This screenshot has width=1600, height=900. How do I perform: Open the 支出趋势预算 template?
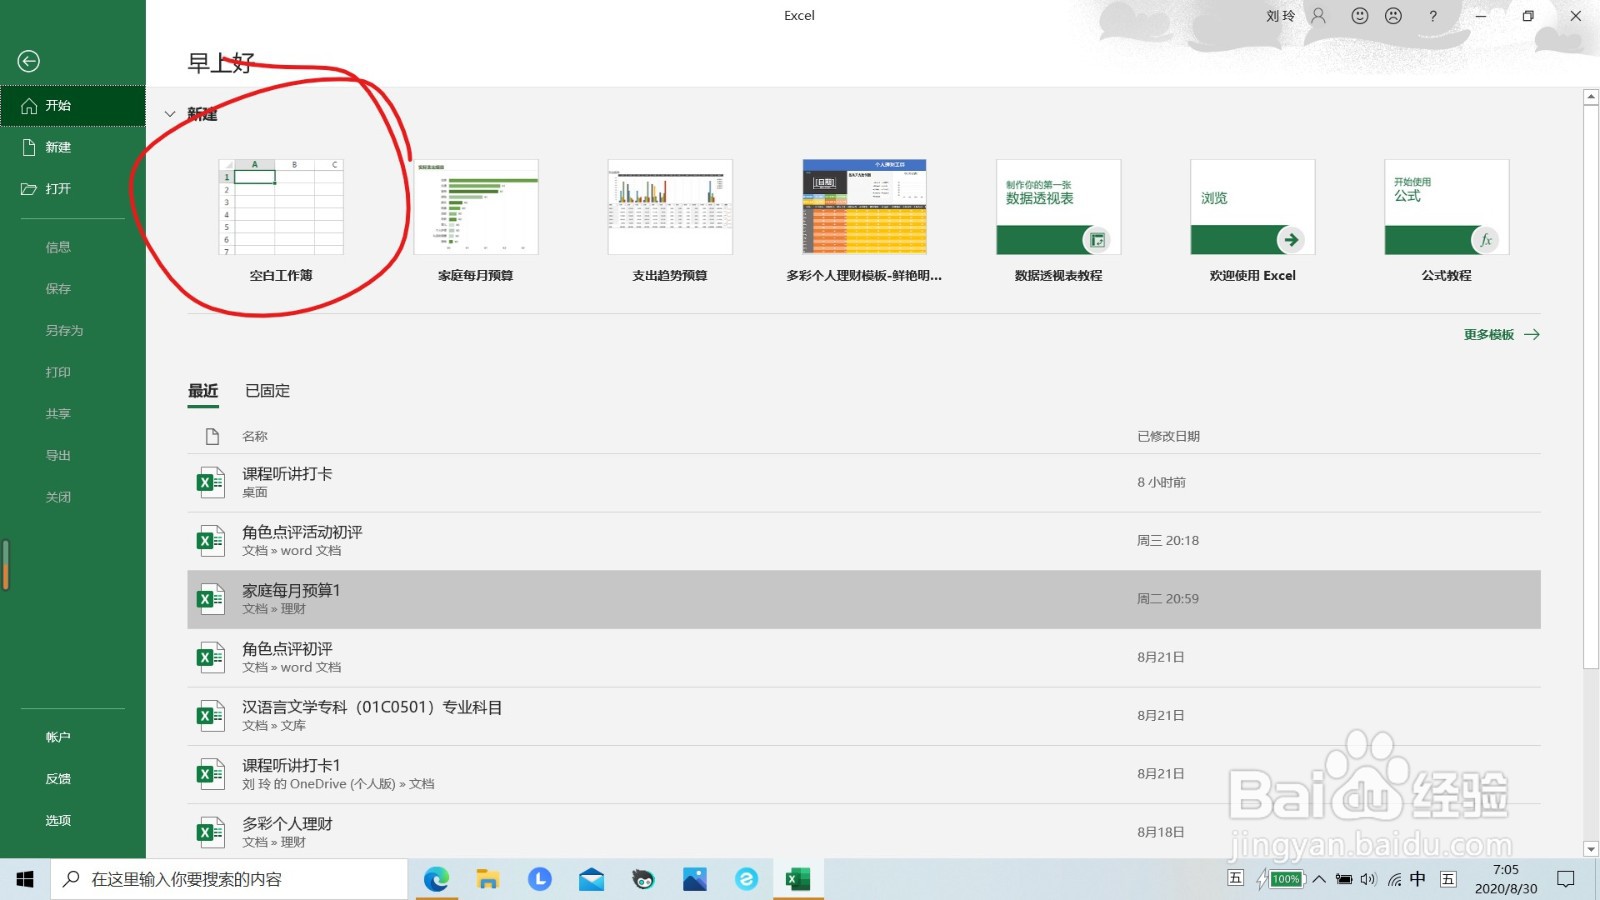pos(670,221)
